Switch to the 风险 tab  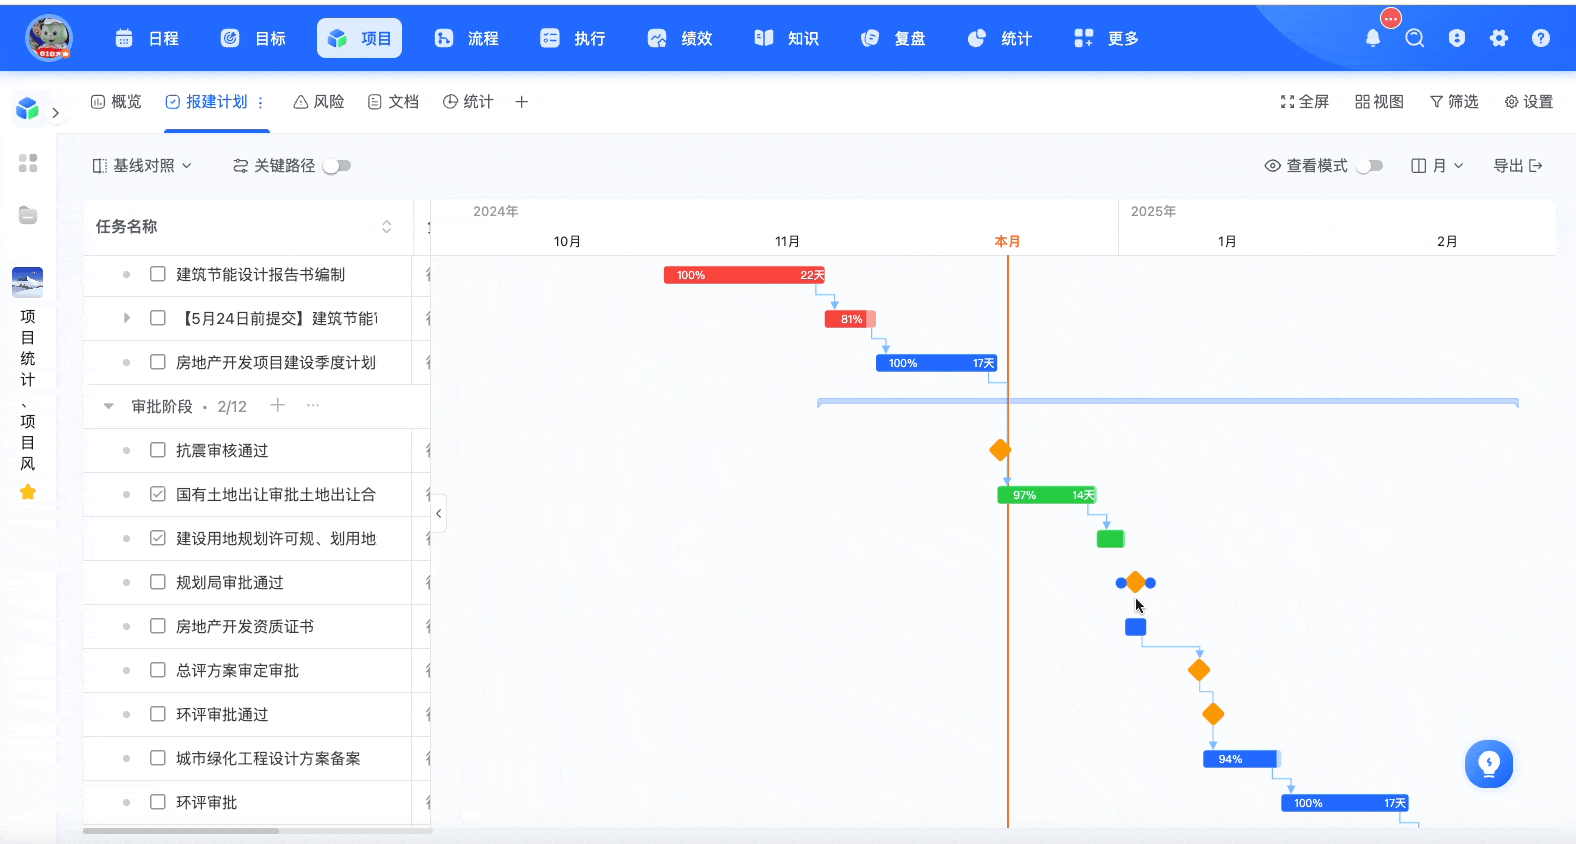click(x=319, y=102)
